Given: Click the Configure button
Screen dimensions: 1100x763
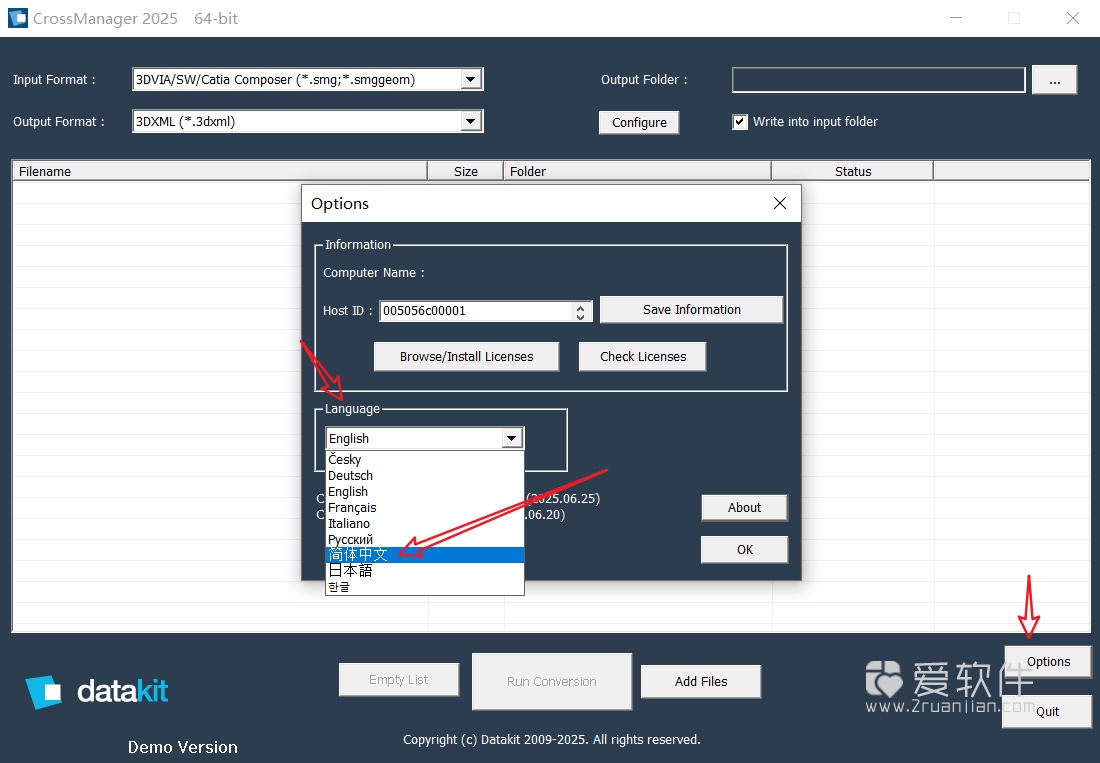Looking at the screenshot, I should (x=638, y=122).
